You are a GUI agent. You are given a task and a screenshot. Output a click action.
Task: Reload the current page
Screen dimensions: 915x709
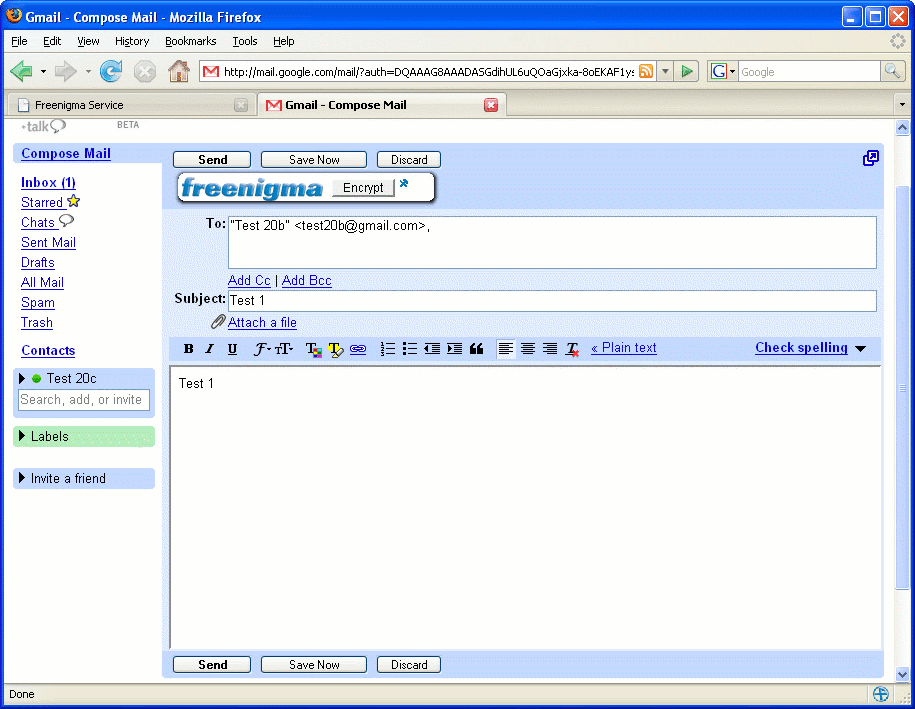click(x=111, y=72)
